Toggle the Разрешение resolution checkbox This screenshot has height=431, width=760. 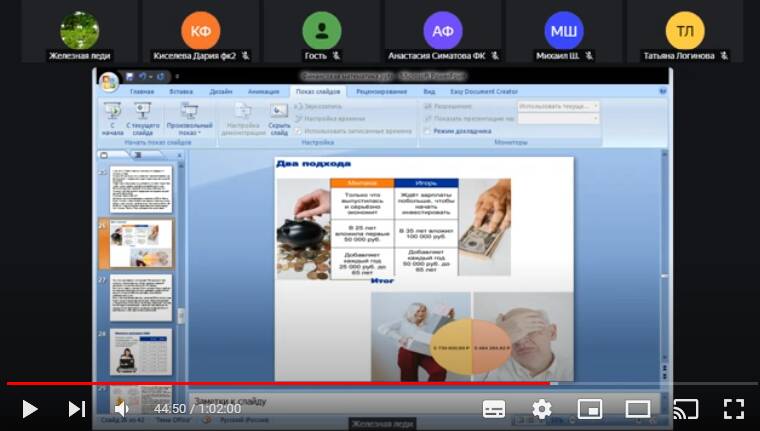(x=428, y=106)
